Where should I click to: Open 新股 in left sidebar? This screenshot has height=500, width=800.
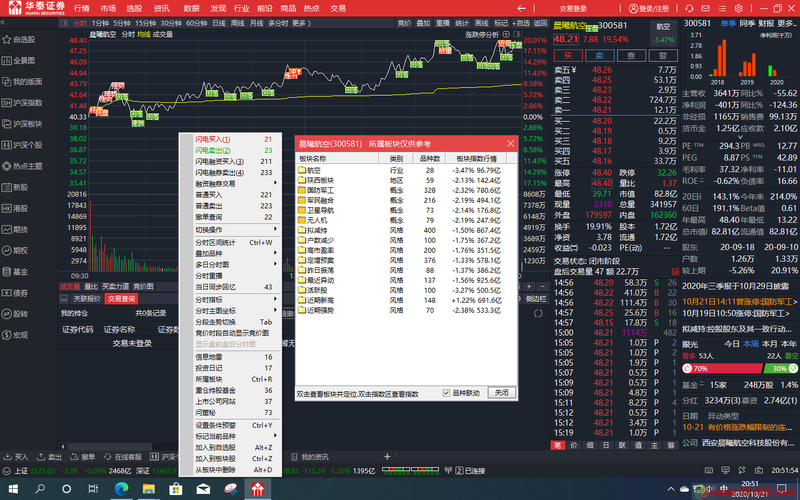15,187
